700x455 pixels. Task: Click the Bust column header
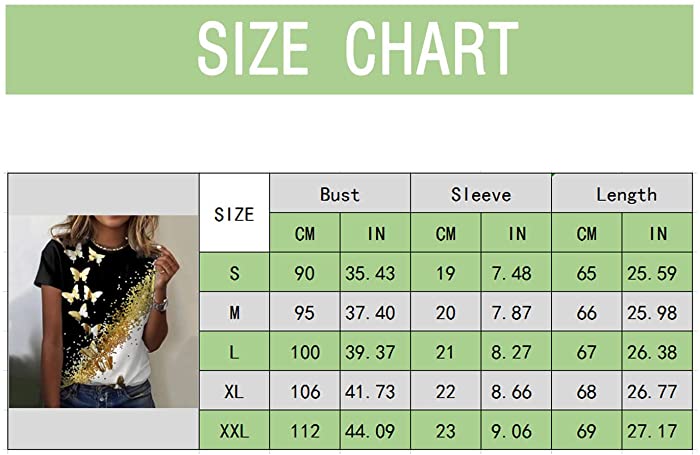(340, 193)
